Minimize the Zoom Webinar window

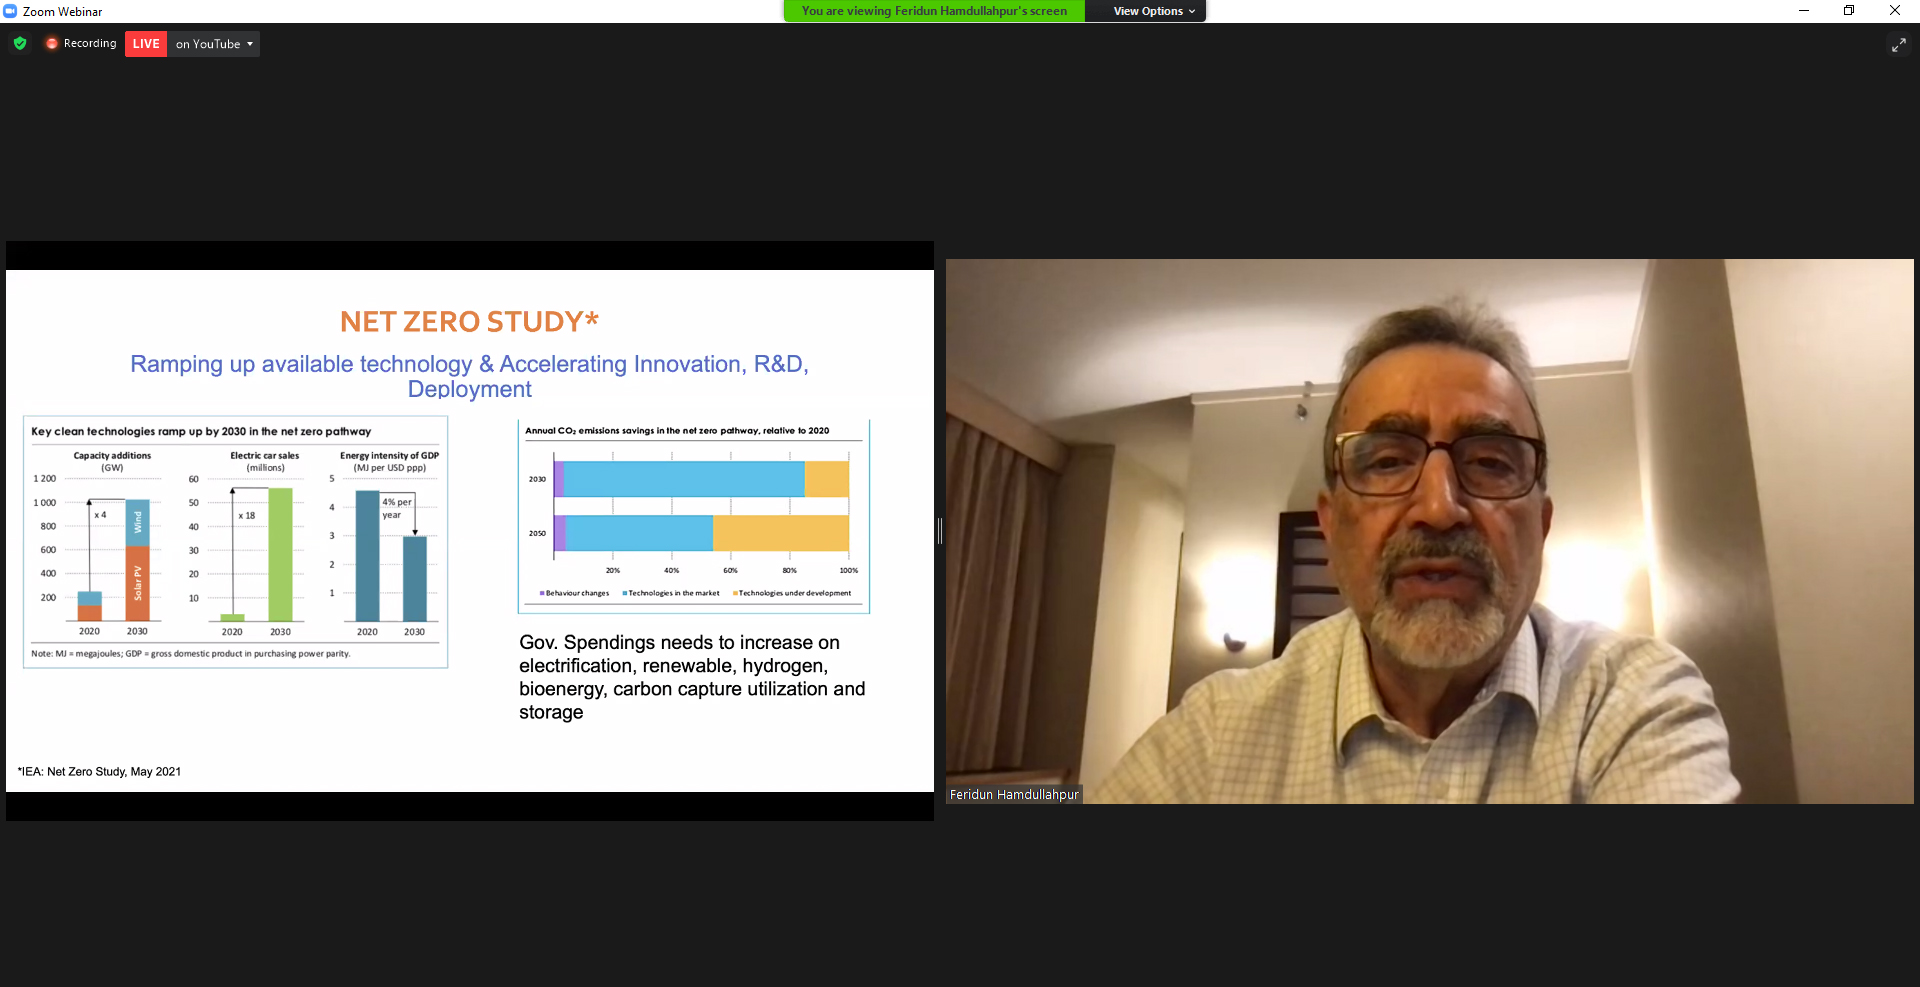(x=1804, y=11)
